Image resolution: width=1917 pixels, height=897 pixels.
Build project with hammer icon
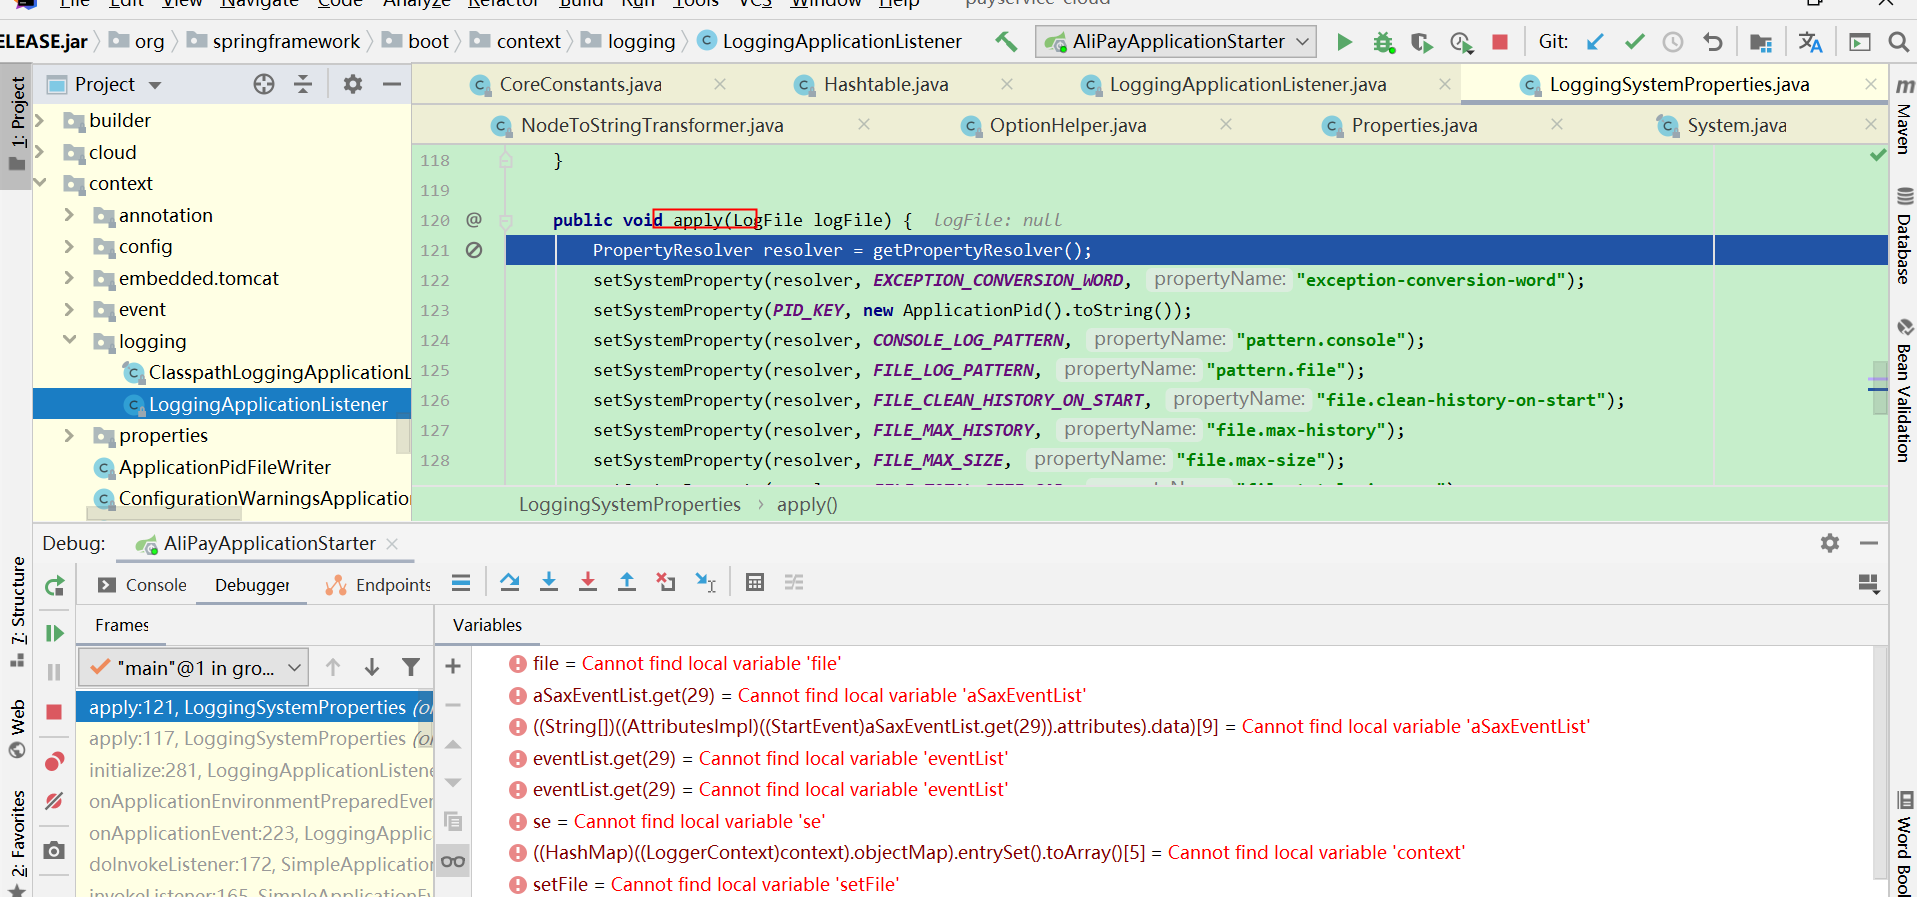tap(1006, 42)
